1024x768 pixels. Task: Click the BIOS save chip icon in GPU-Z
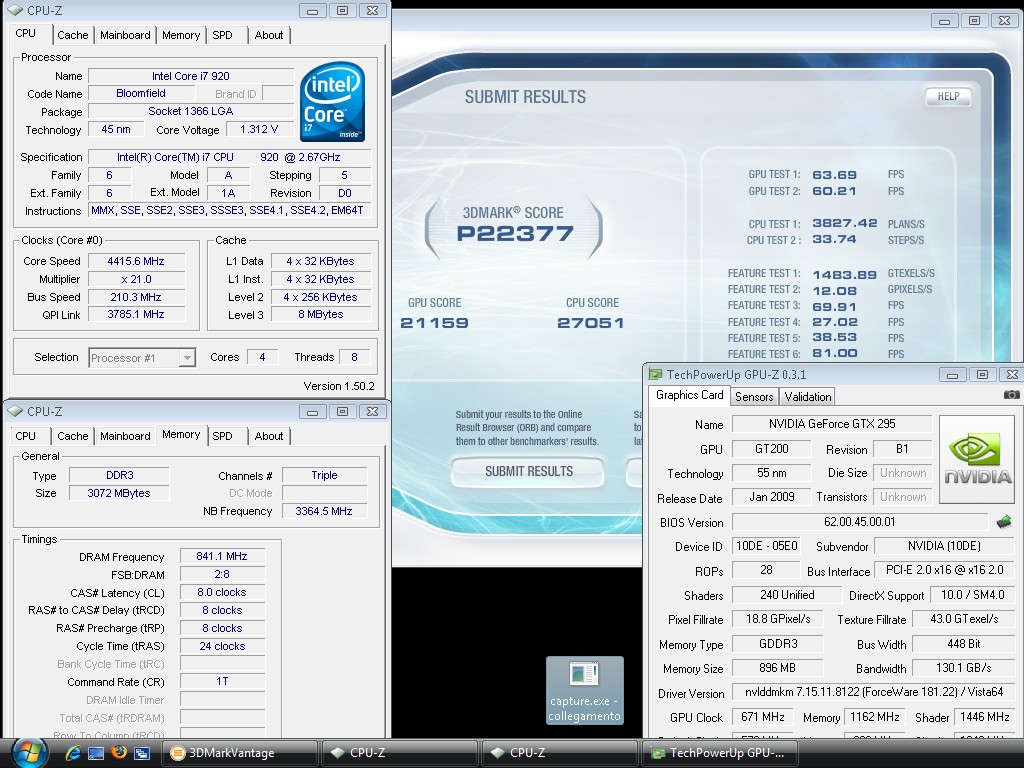1004,522
